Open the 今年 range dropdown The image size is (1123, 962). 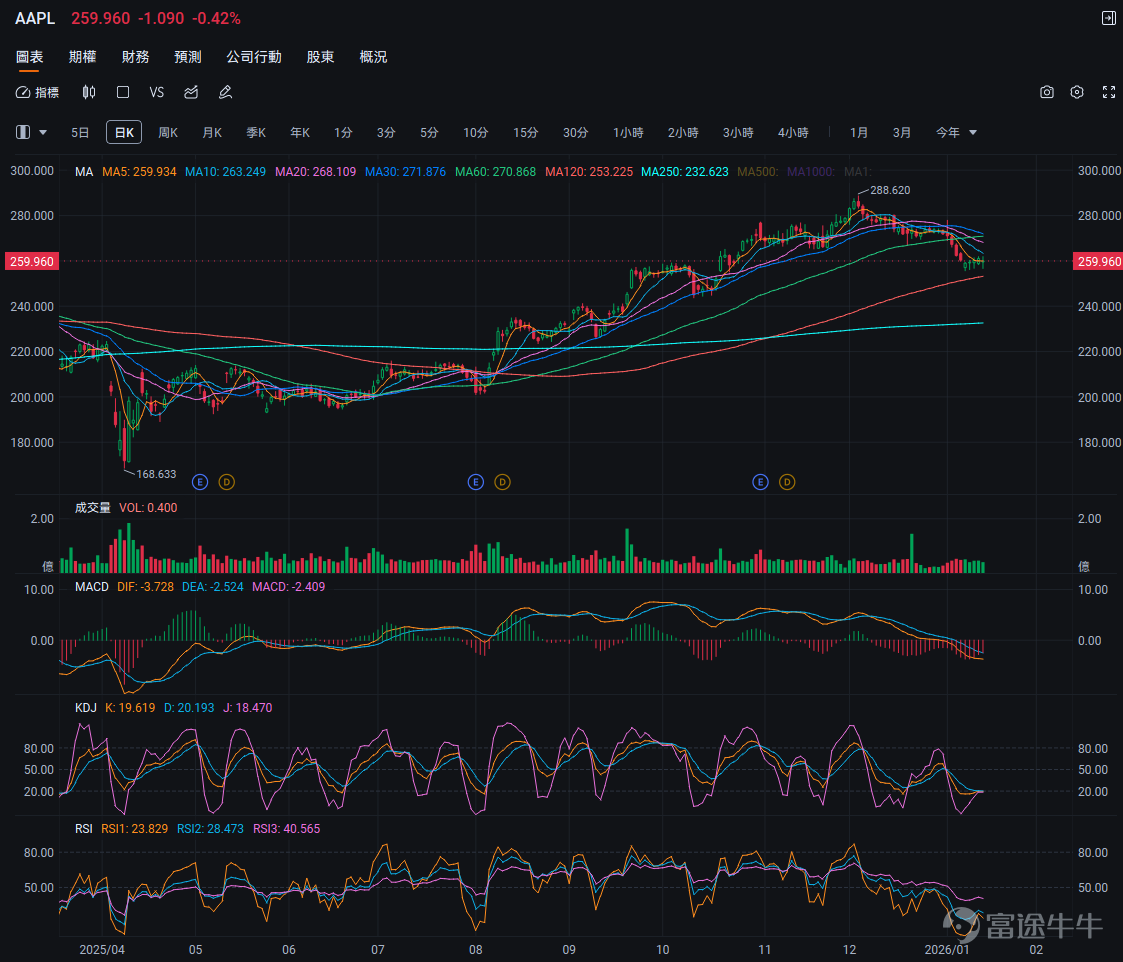point(956,133)
